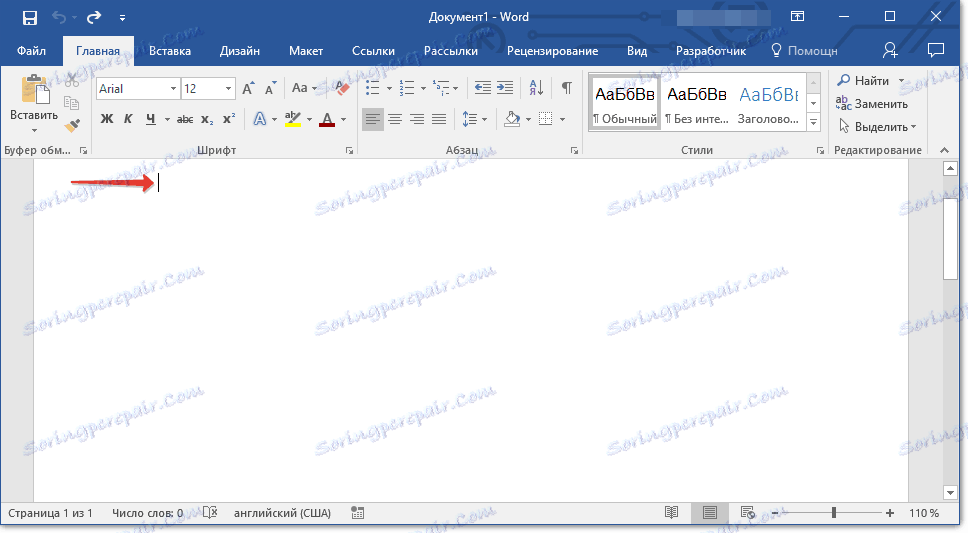Image resolution: width=968 pixels, height=533 pixels.
Task: Click the Shading paint bucket icon
Action: [512, 119]
